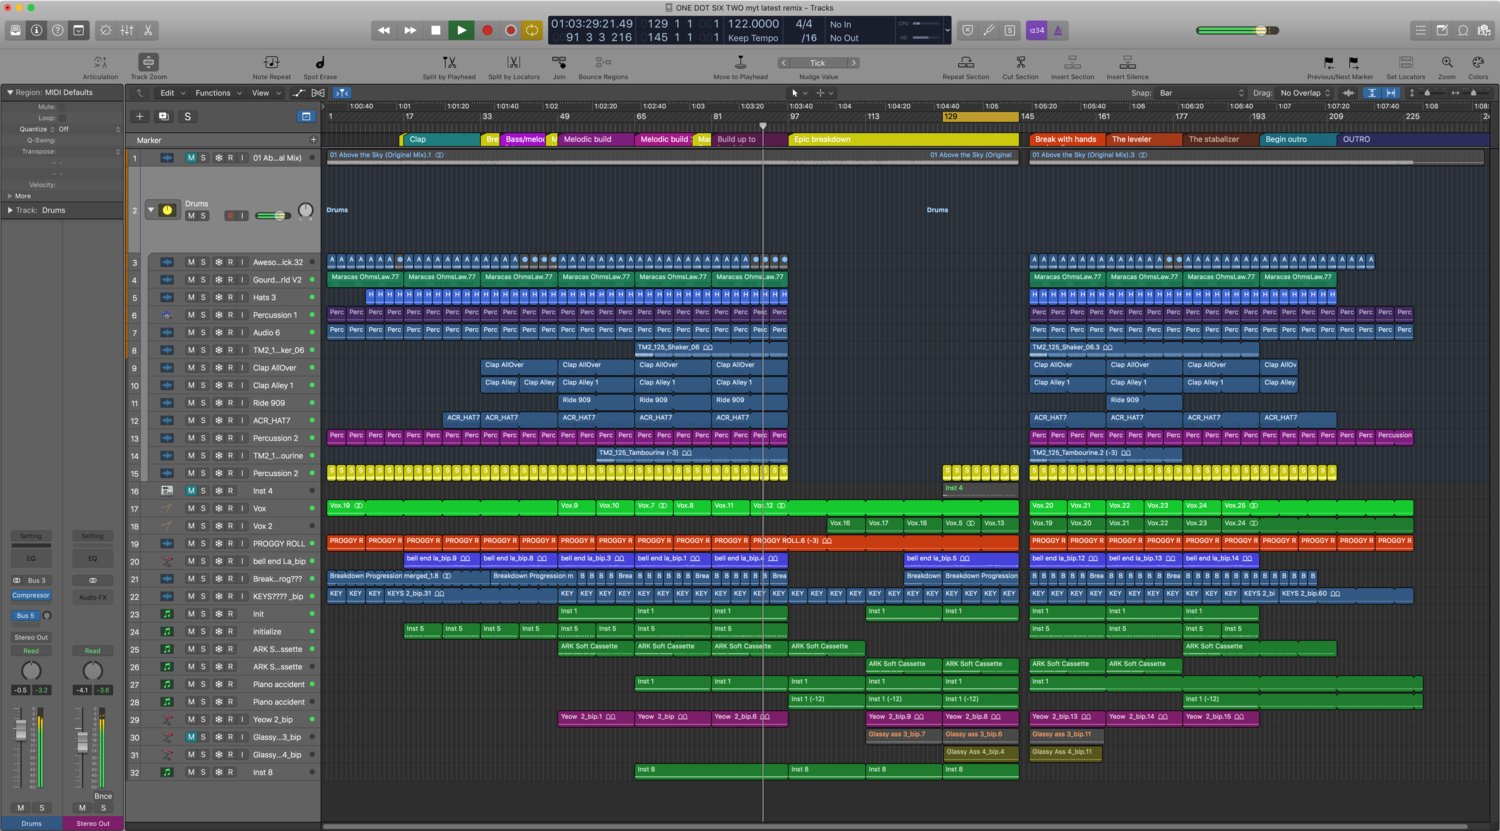This screenshot has height=831, width=1500.
Task: Click the Cut Section icon
Action: click(x=1020, y=63)
